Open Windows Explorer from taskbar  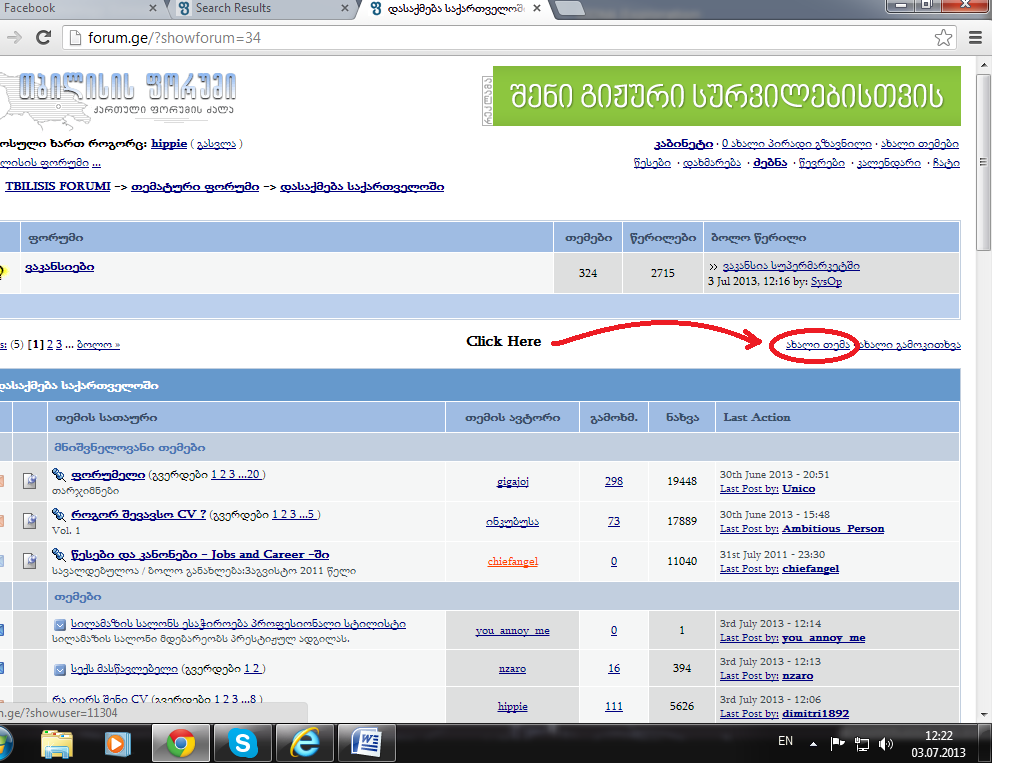(x=57, y=744)
